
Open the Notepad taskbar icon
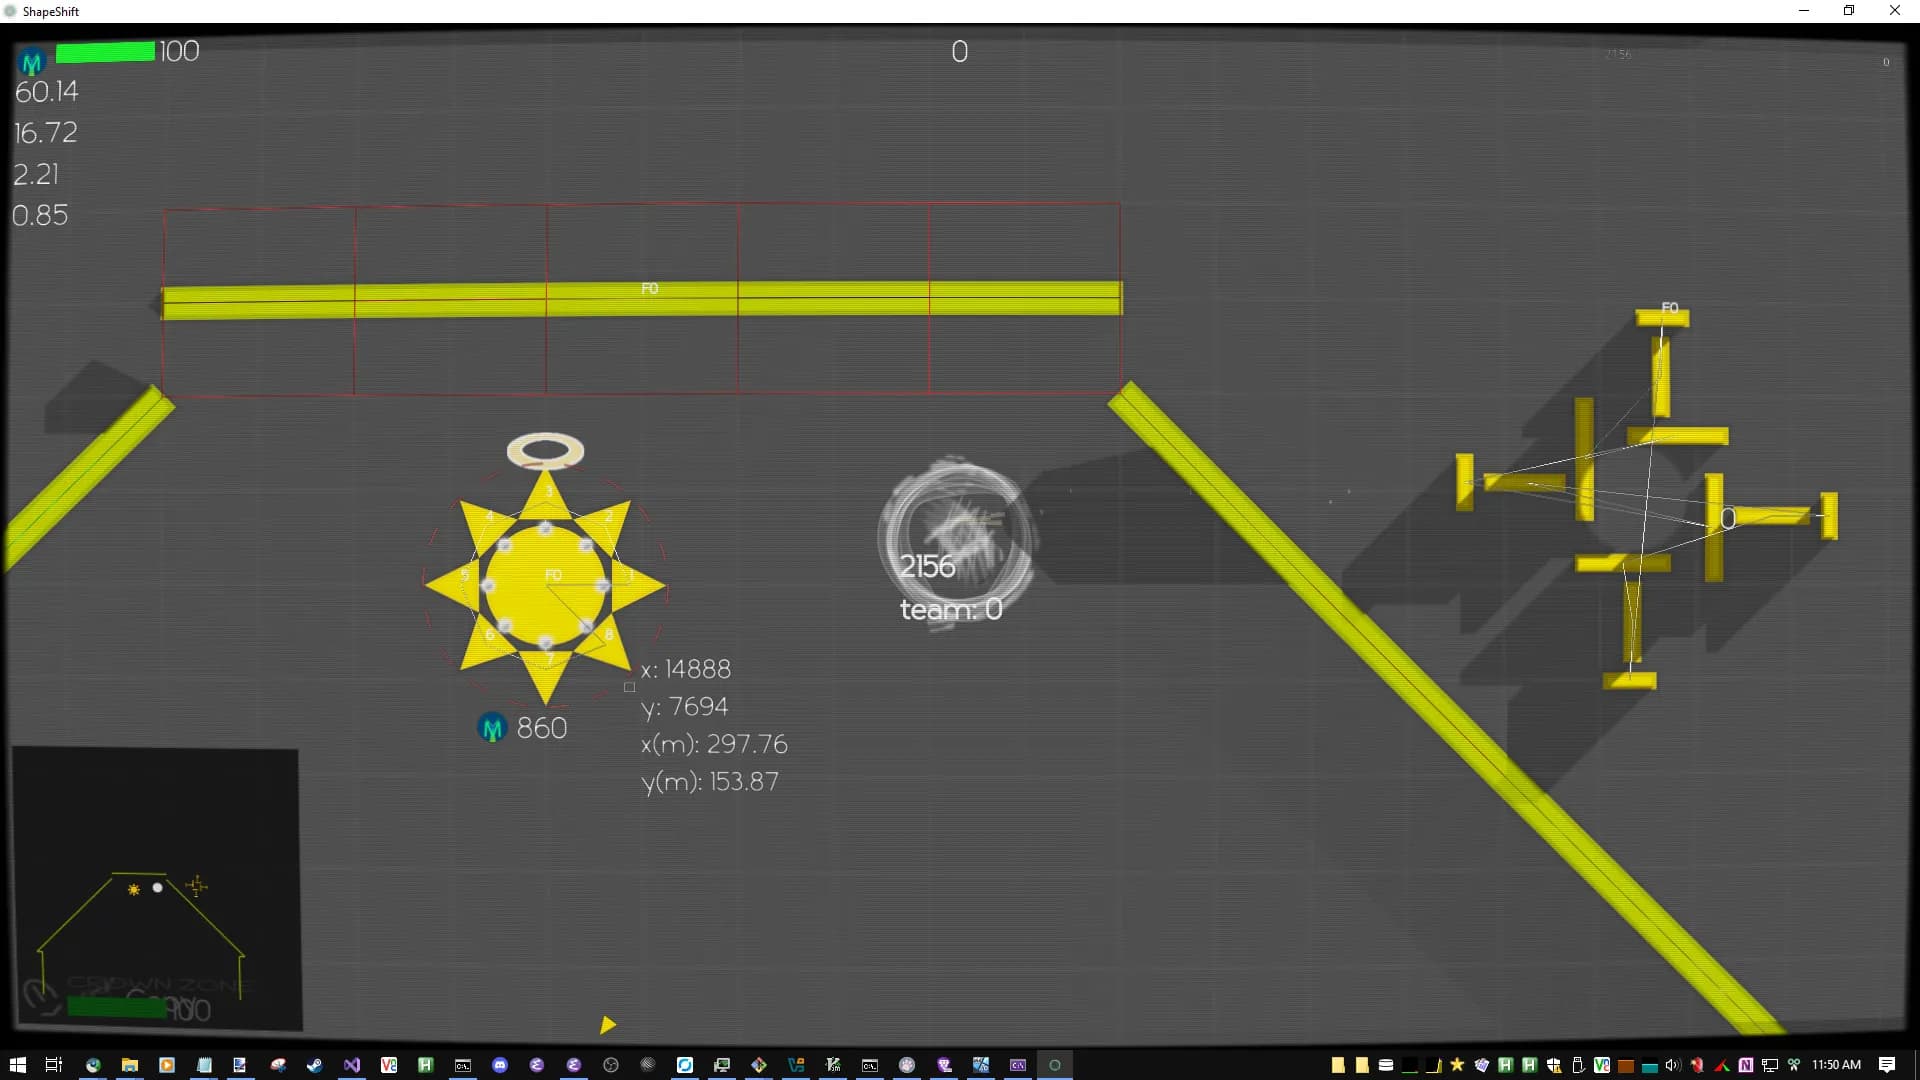click(x=204, y=1065)
